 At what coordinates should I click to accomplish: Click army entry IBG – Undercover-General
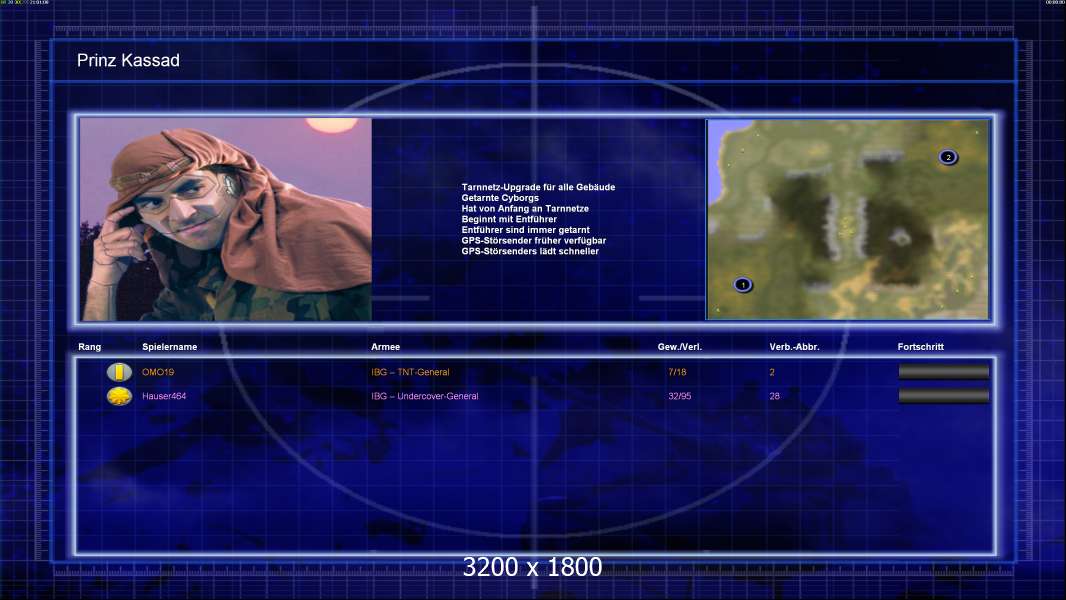click(x=425, y=396)
